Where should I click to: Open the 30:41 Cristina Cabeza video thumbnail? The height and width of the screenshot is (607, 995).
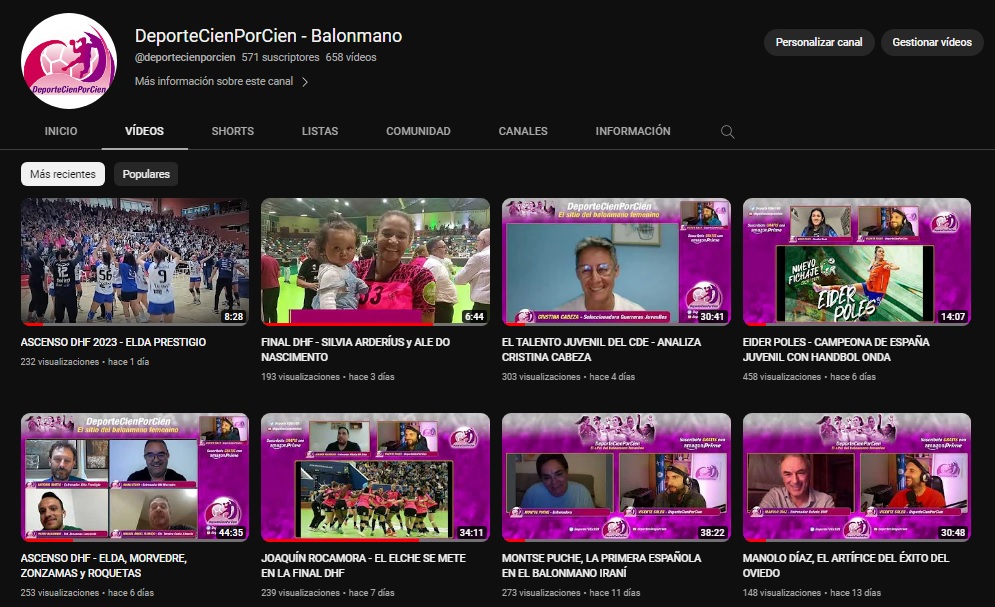[x=616, y=262]
